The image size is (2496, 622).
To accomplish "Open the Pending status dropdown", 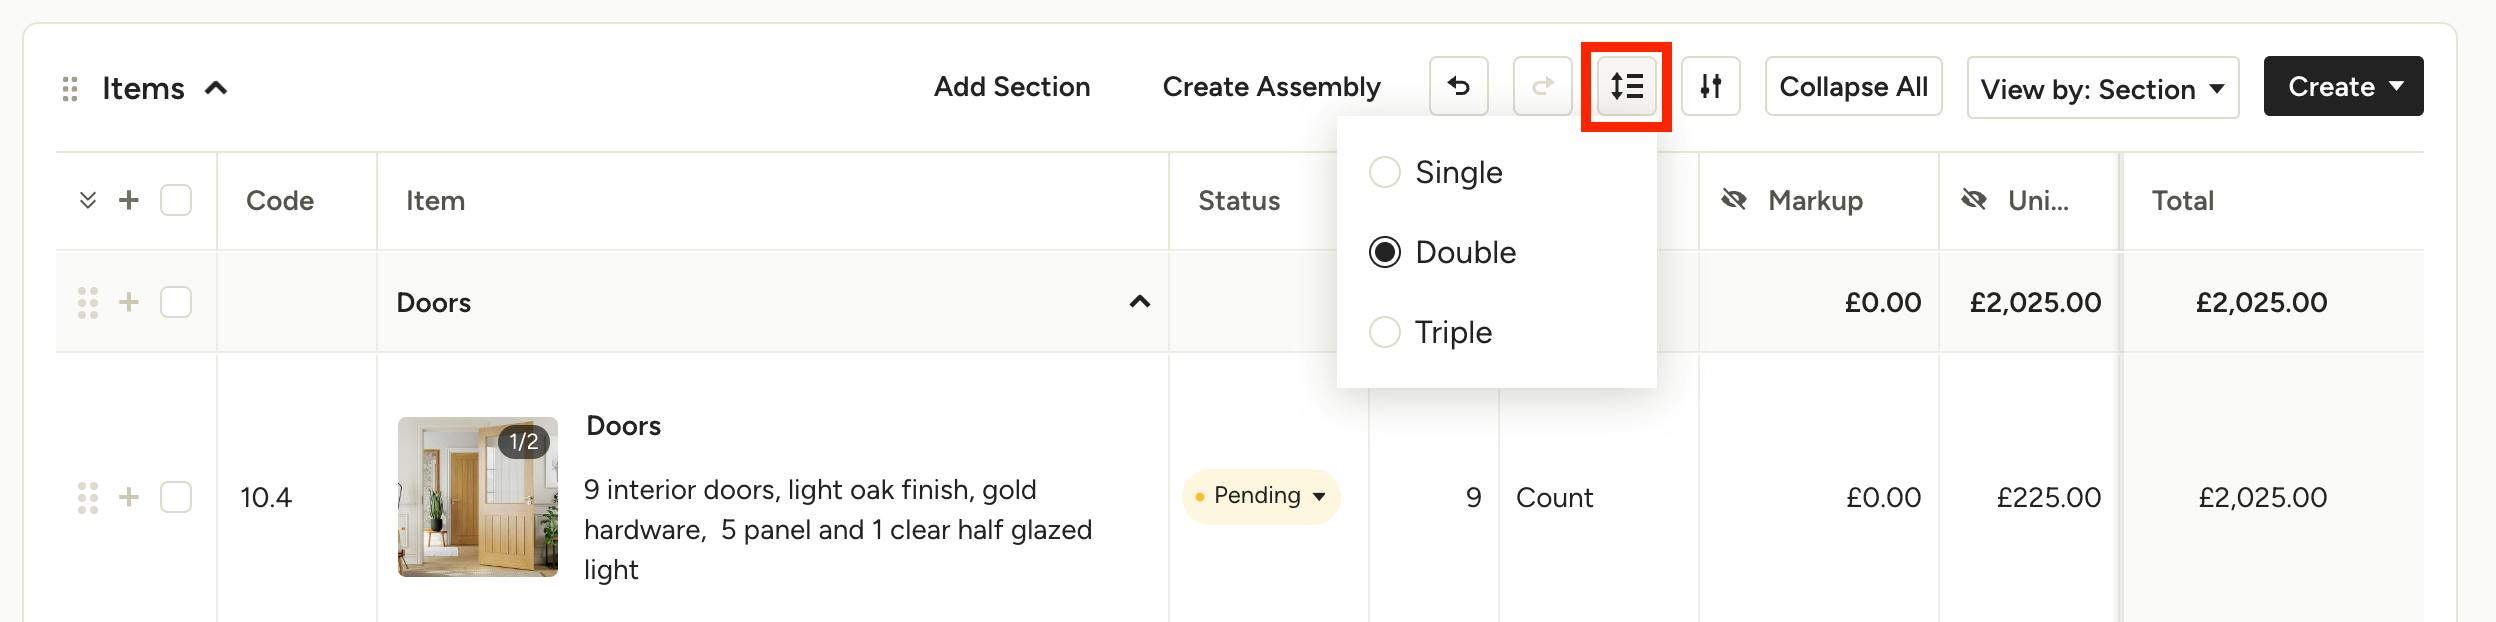I will (x=1261, y=496).
